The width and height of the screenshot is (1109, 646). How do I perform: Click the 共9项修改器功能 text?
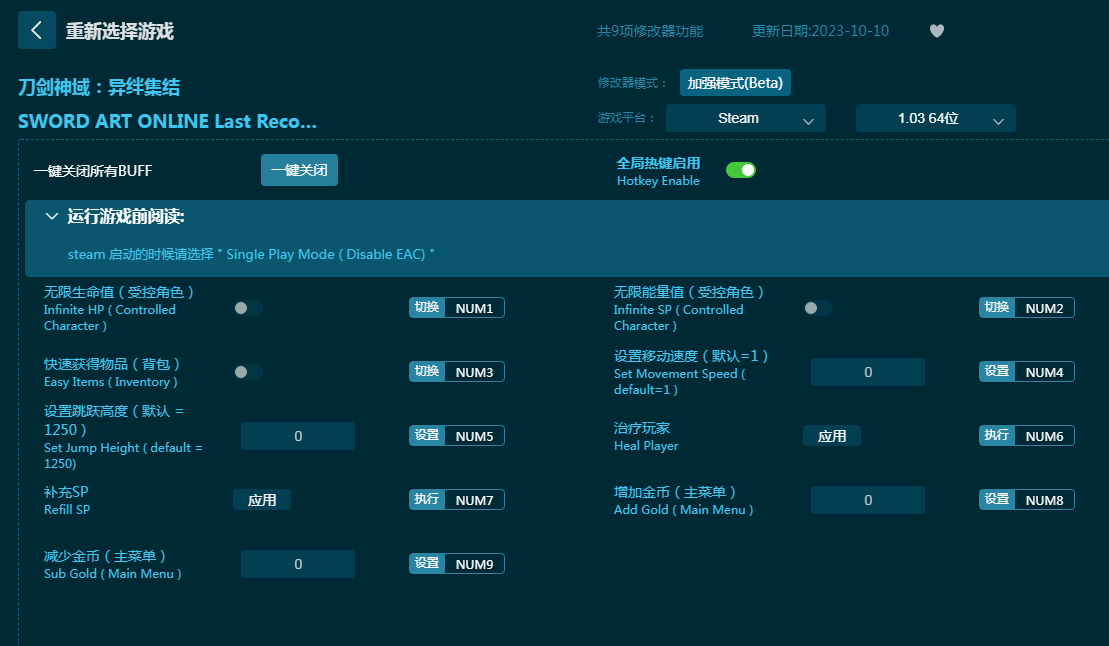click(x=650, y=31)
